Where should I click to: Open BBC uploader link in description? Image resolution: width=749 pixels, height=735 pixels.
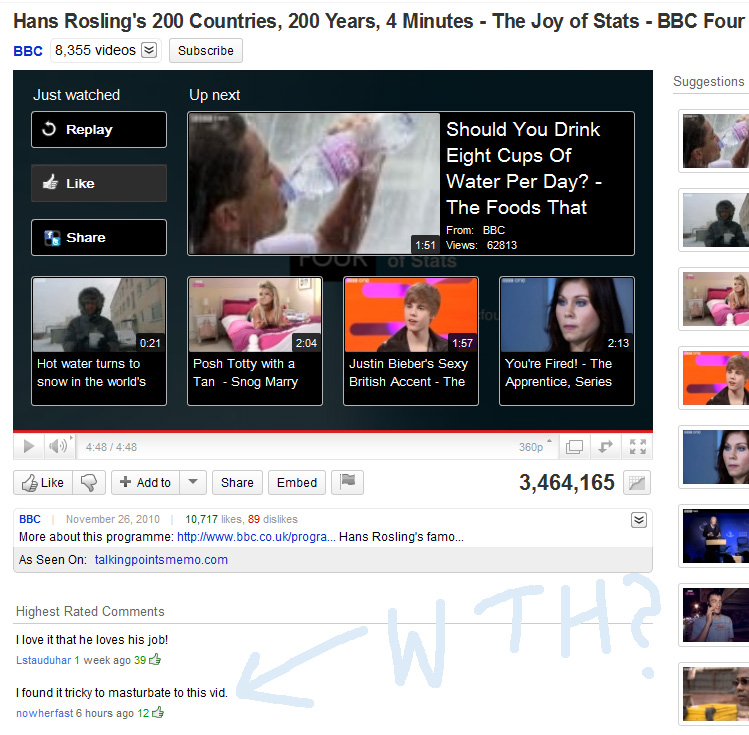30,519
